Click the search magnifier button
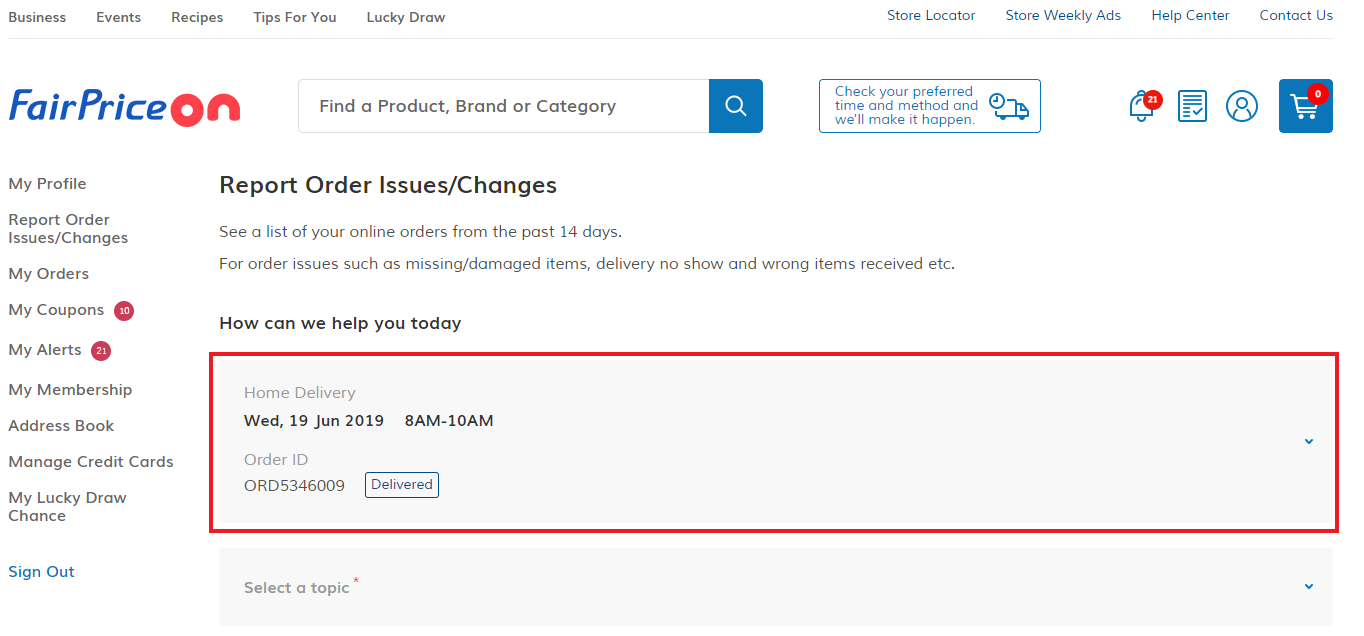This screenshot has width=1364, height=636. (x=736, y=106)
